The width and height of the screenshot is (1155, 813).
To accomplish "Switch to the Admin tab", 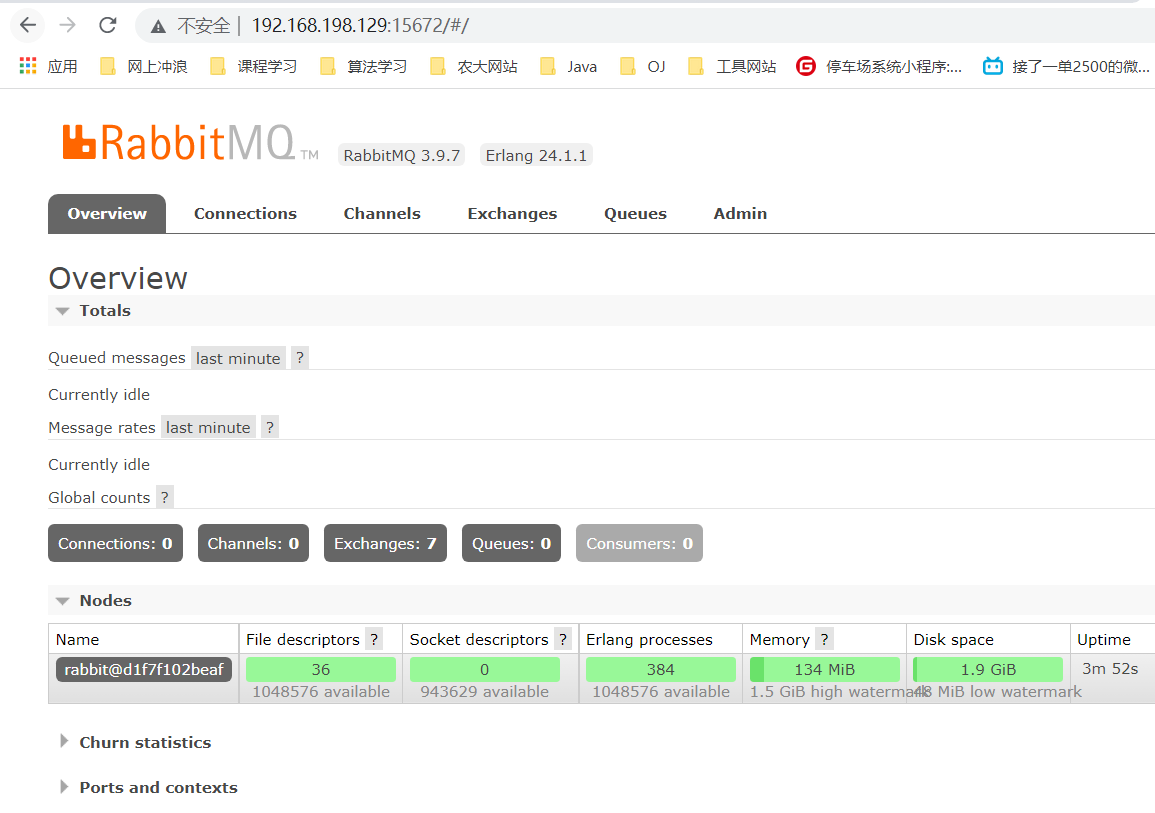I will [740, 214].
